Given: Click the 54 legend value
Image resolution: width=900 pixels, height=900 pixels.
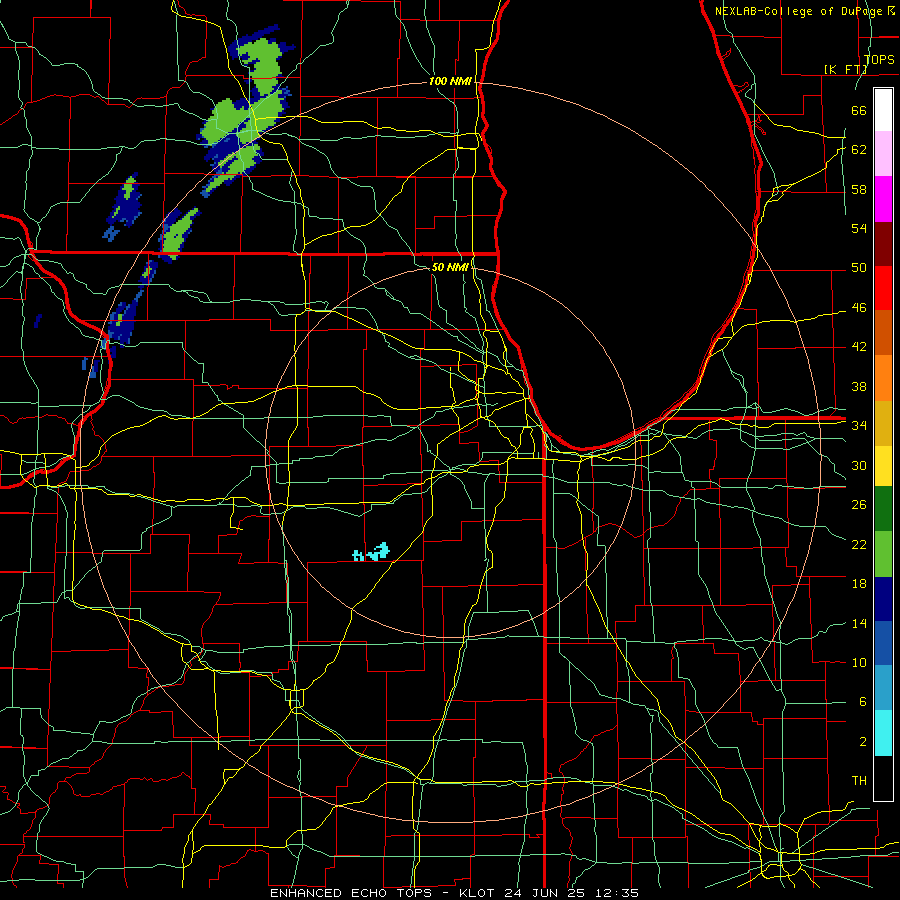Looking at the screenshot, I should coord(859,228).
